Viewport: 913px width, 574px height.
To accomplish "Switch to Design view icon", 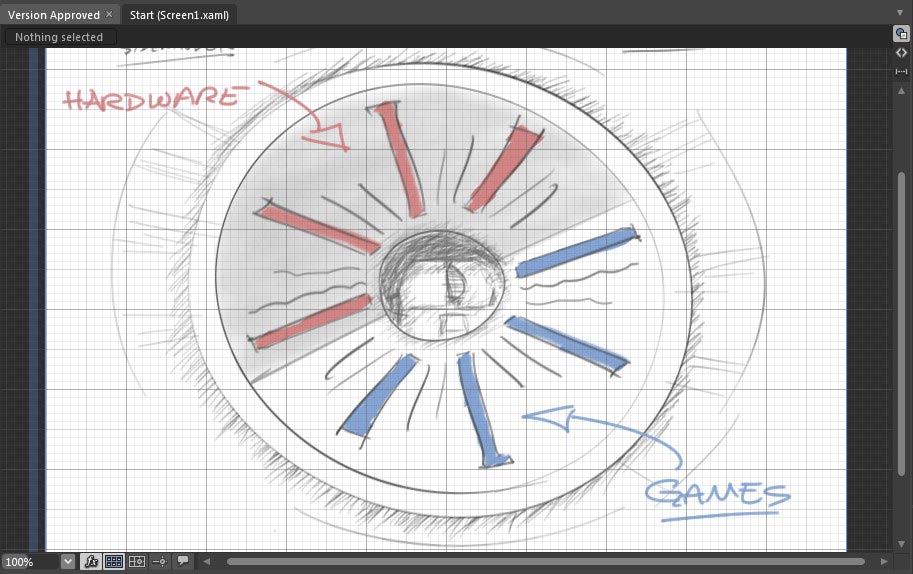I will [901, 34].
